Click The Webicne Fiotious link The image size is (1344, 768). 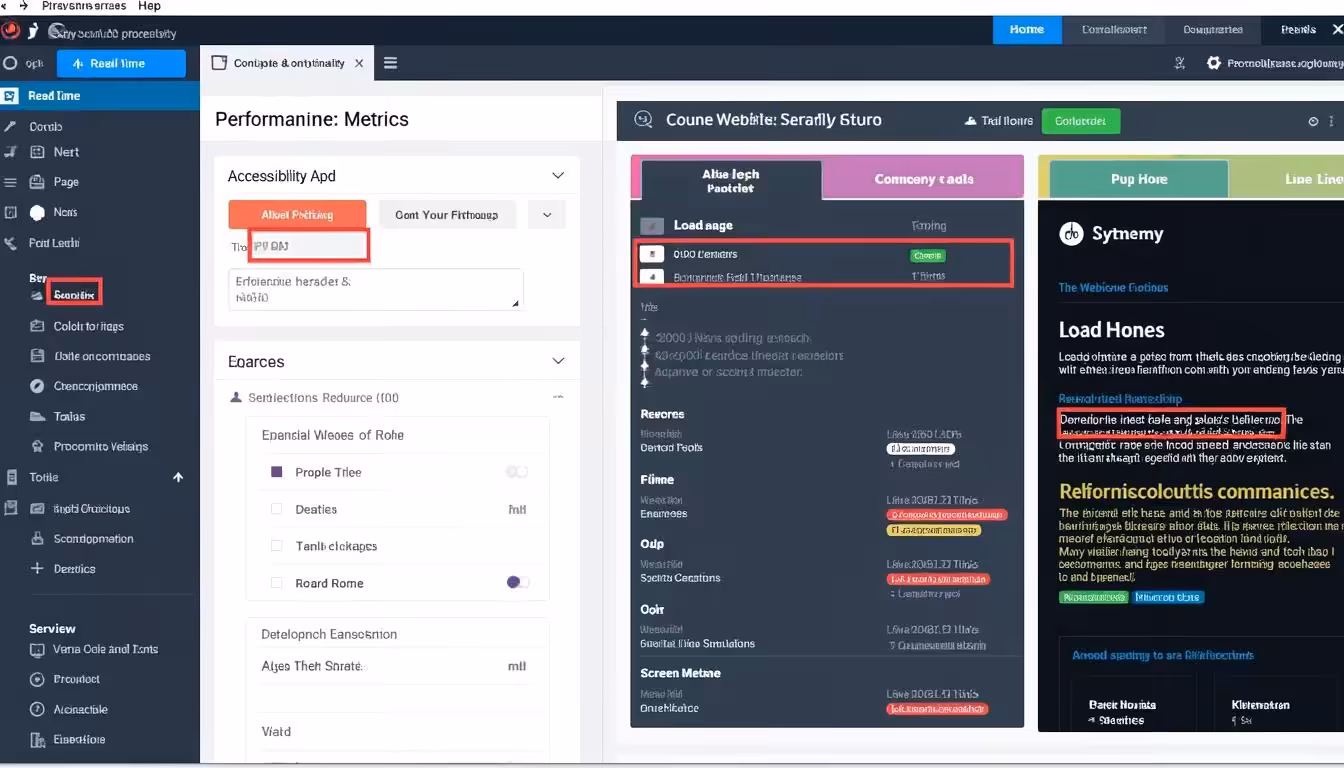(1113, 287)
